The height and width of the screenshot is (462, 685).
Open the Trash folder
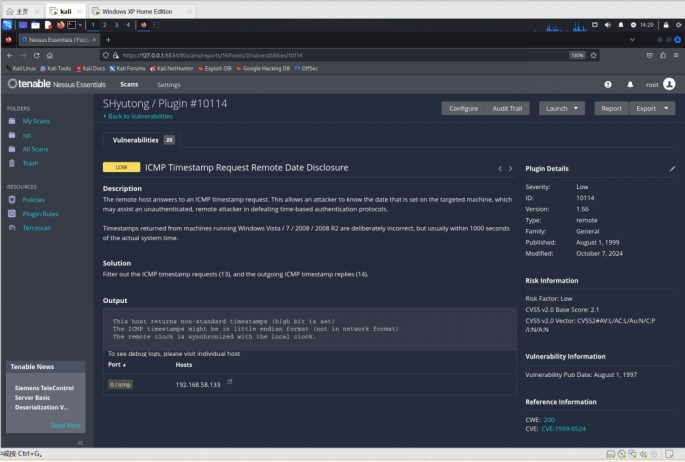[31, 163]
